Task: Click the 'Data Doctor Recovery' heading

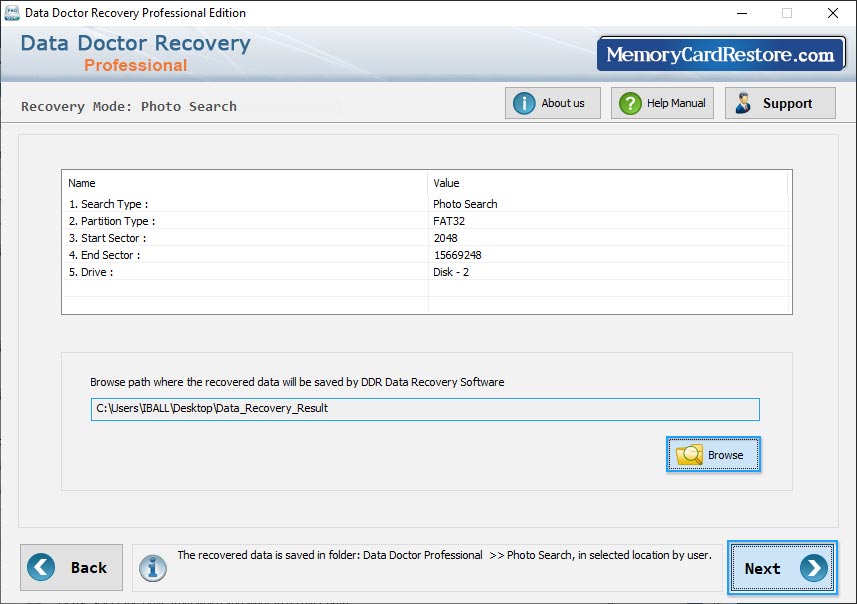Action: pos(136,43)
